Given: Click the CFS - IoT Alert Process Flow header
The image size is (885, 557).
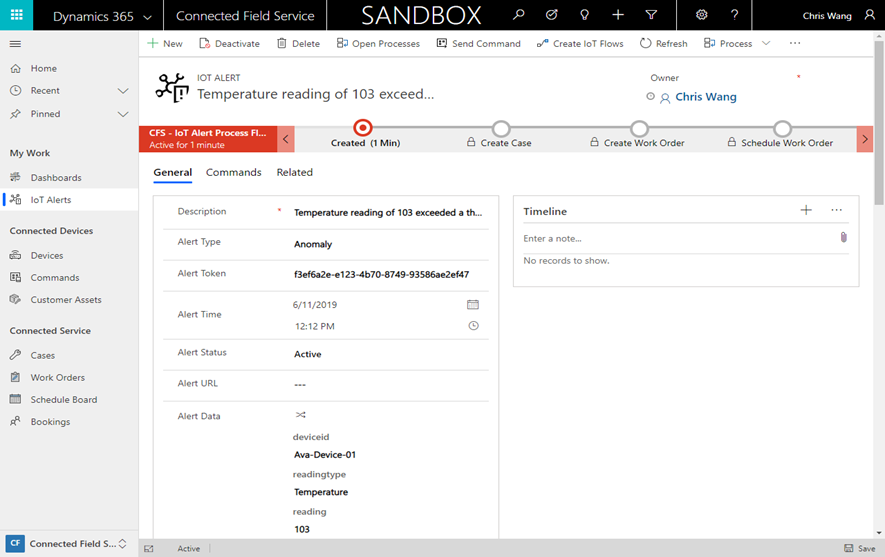Looking at the screenshot, I should (x=208, y=139).
